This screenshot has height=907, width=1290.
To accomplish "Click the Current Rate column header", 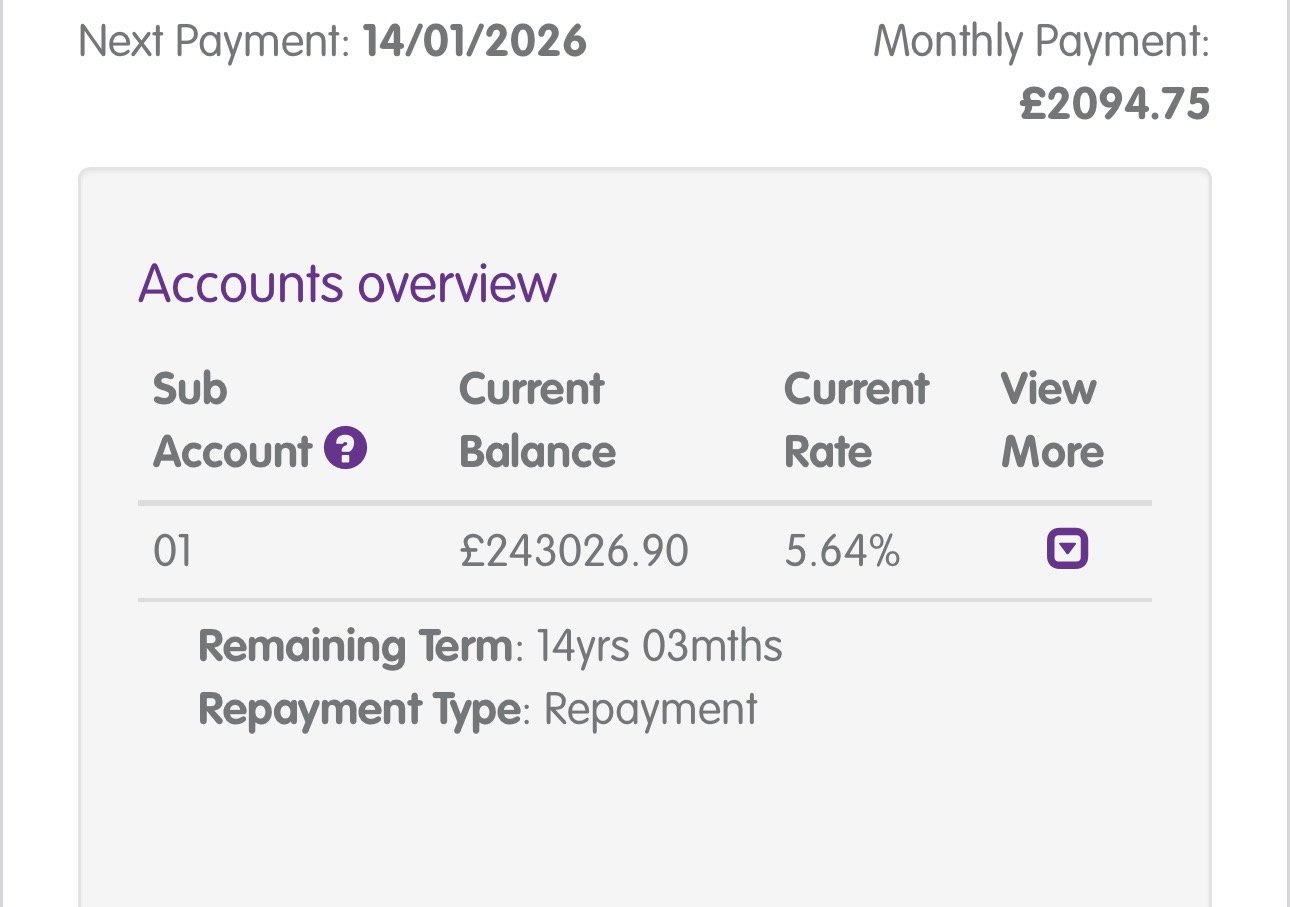I will [x=856, y=420].
